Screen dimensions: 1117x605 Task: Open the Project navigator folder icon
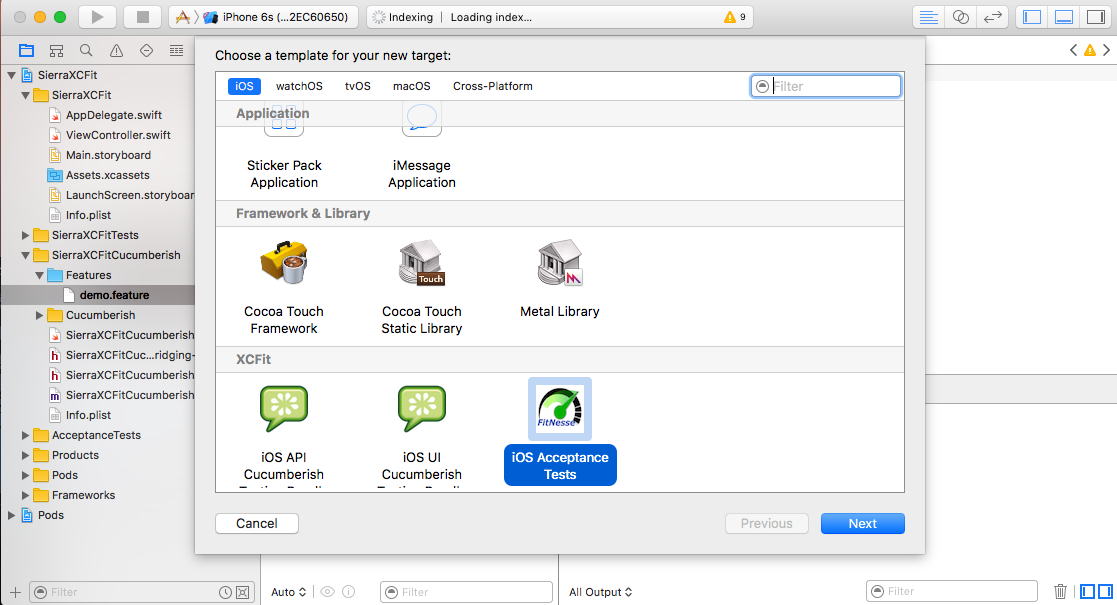26,50
